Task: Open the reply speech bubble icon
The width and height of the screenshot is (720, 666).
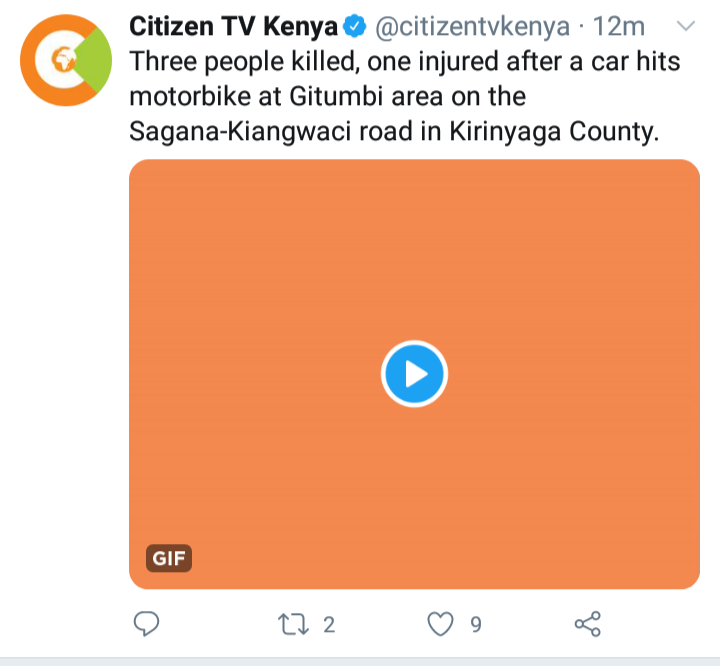Action: [x=146, y=624]
